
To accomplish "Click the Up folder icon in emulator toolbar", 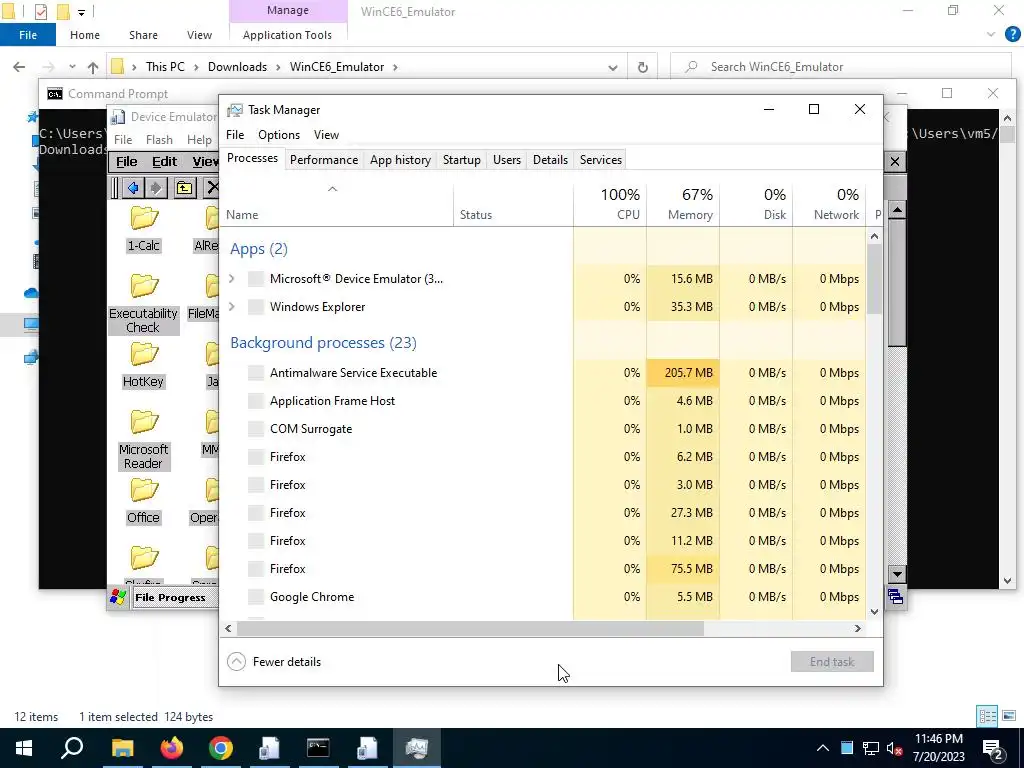I will (x=184, y=188).
